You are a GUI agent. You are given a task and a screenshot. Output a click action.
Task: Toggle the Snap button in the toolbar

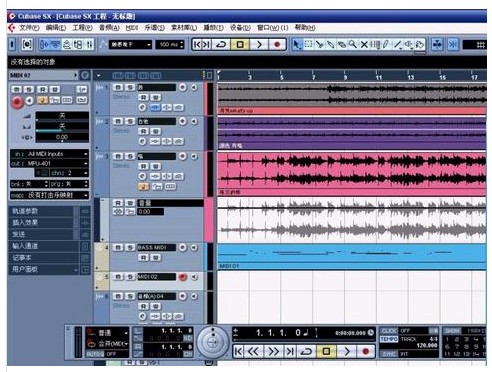click(x=453, y=44)
